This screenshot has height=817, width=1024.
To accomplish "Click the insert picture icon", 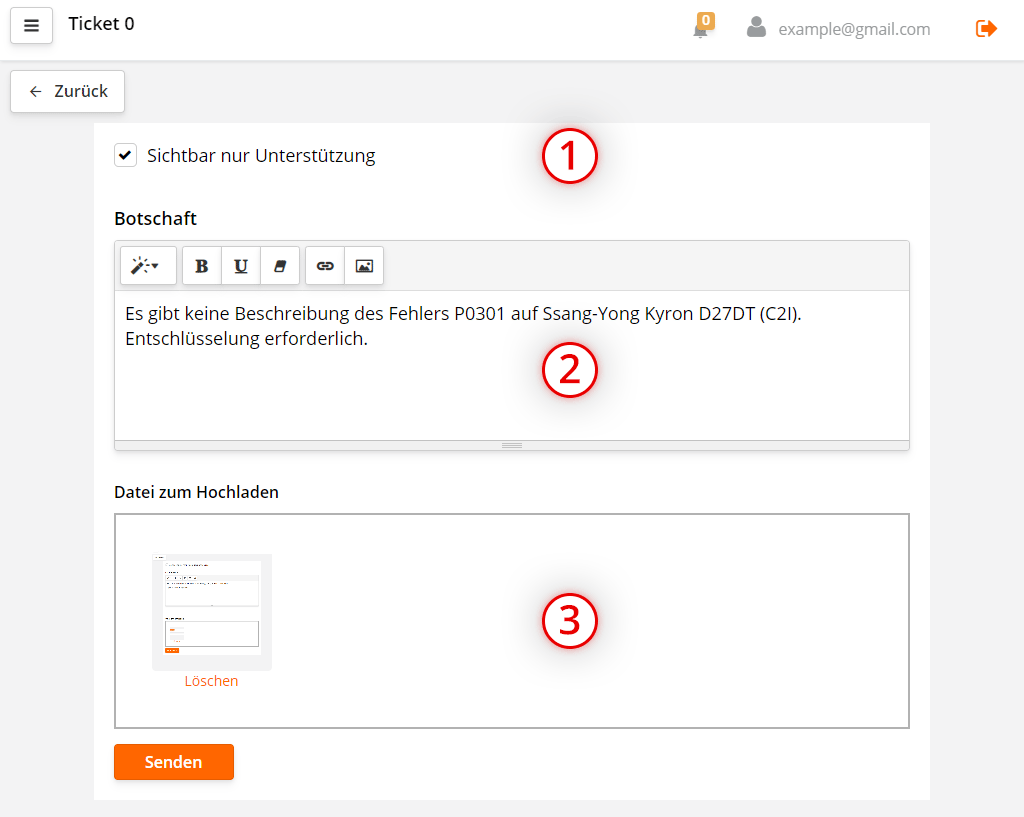I will point(364,266).
